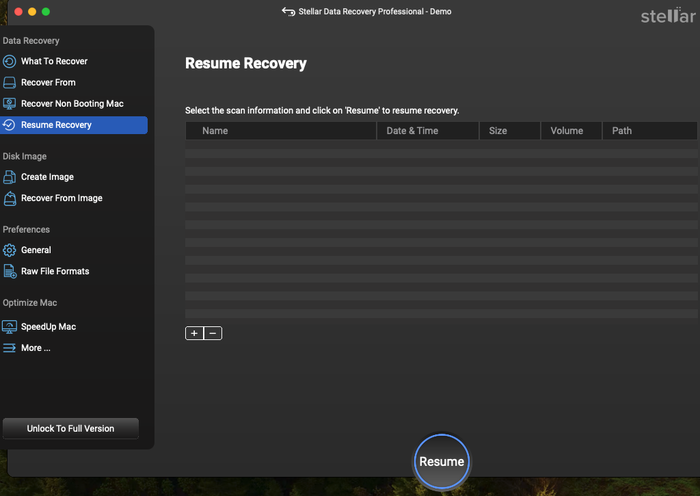Click the Optimize Mac section heading
The width and height of the screenshot is (700, 496).
click(29, 303)
